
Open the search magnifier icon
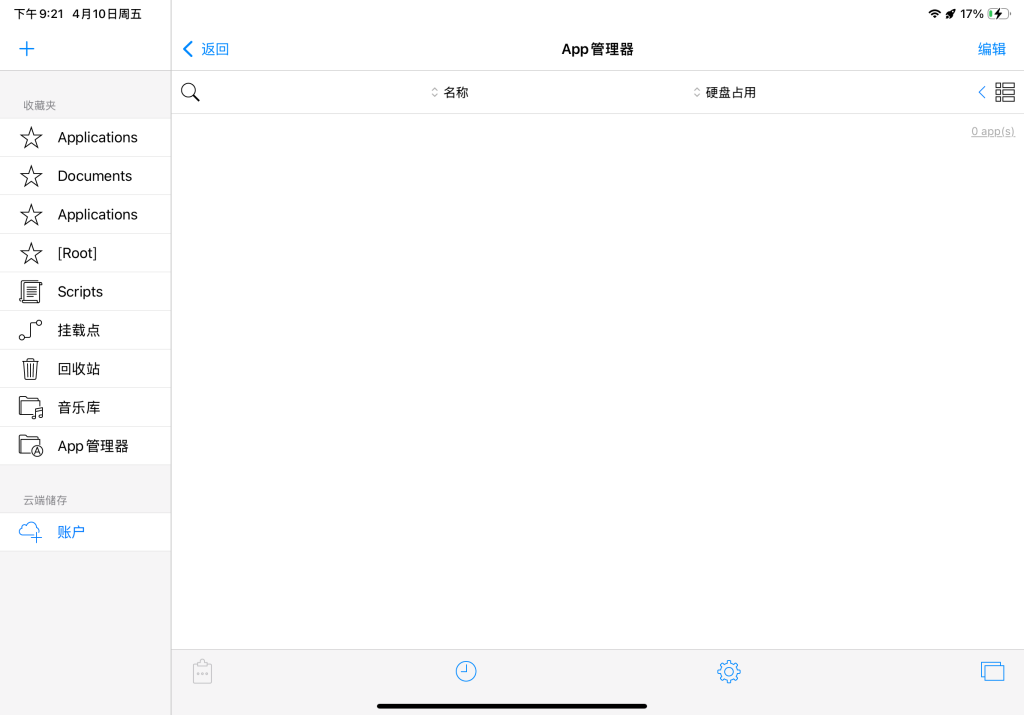[190, 92]
